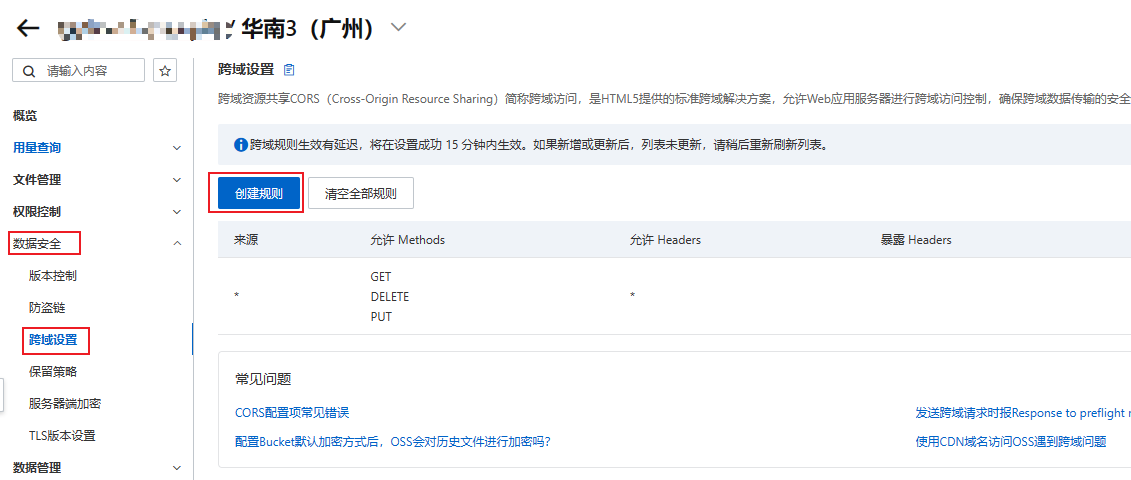Click the copy icon beside 跨域设置 title
The image size is (1131, 480).
tap(290, 69)
